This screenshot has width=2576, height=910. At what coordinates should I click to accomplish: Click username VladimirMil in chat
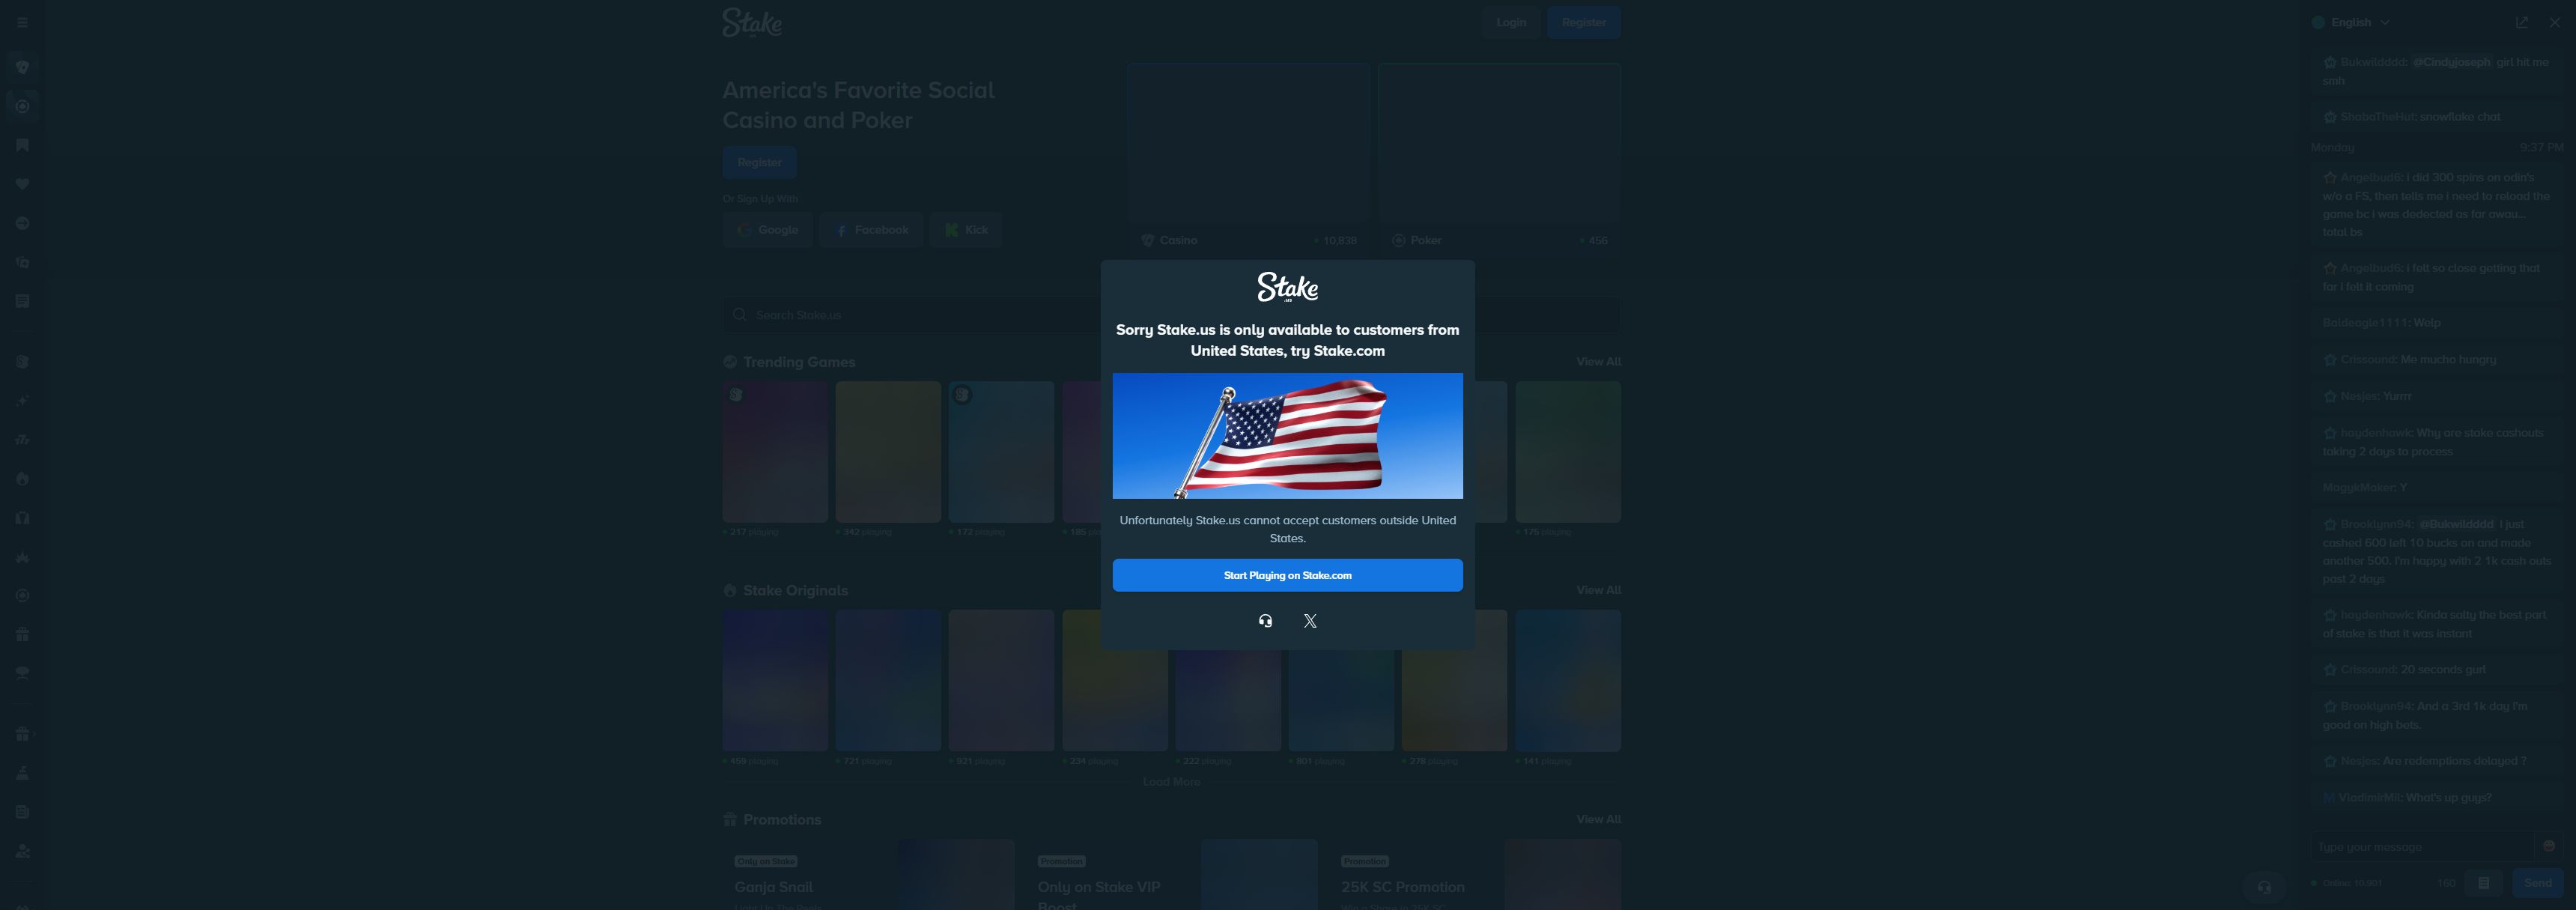(x=2369, y=798)
